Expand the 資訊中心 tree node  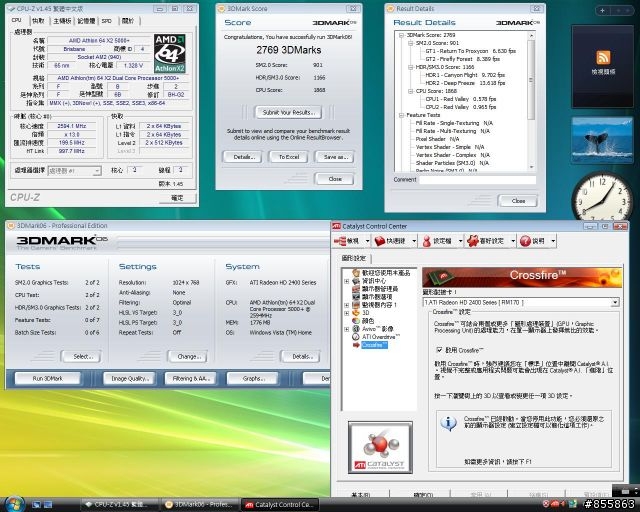click(347, 281)
